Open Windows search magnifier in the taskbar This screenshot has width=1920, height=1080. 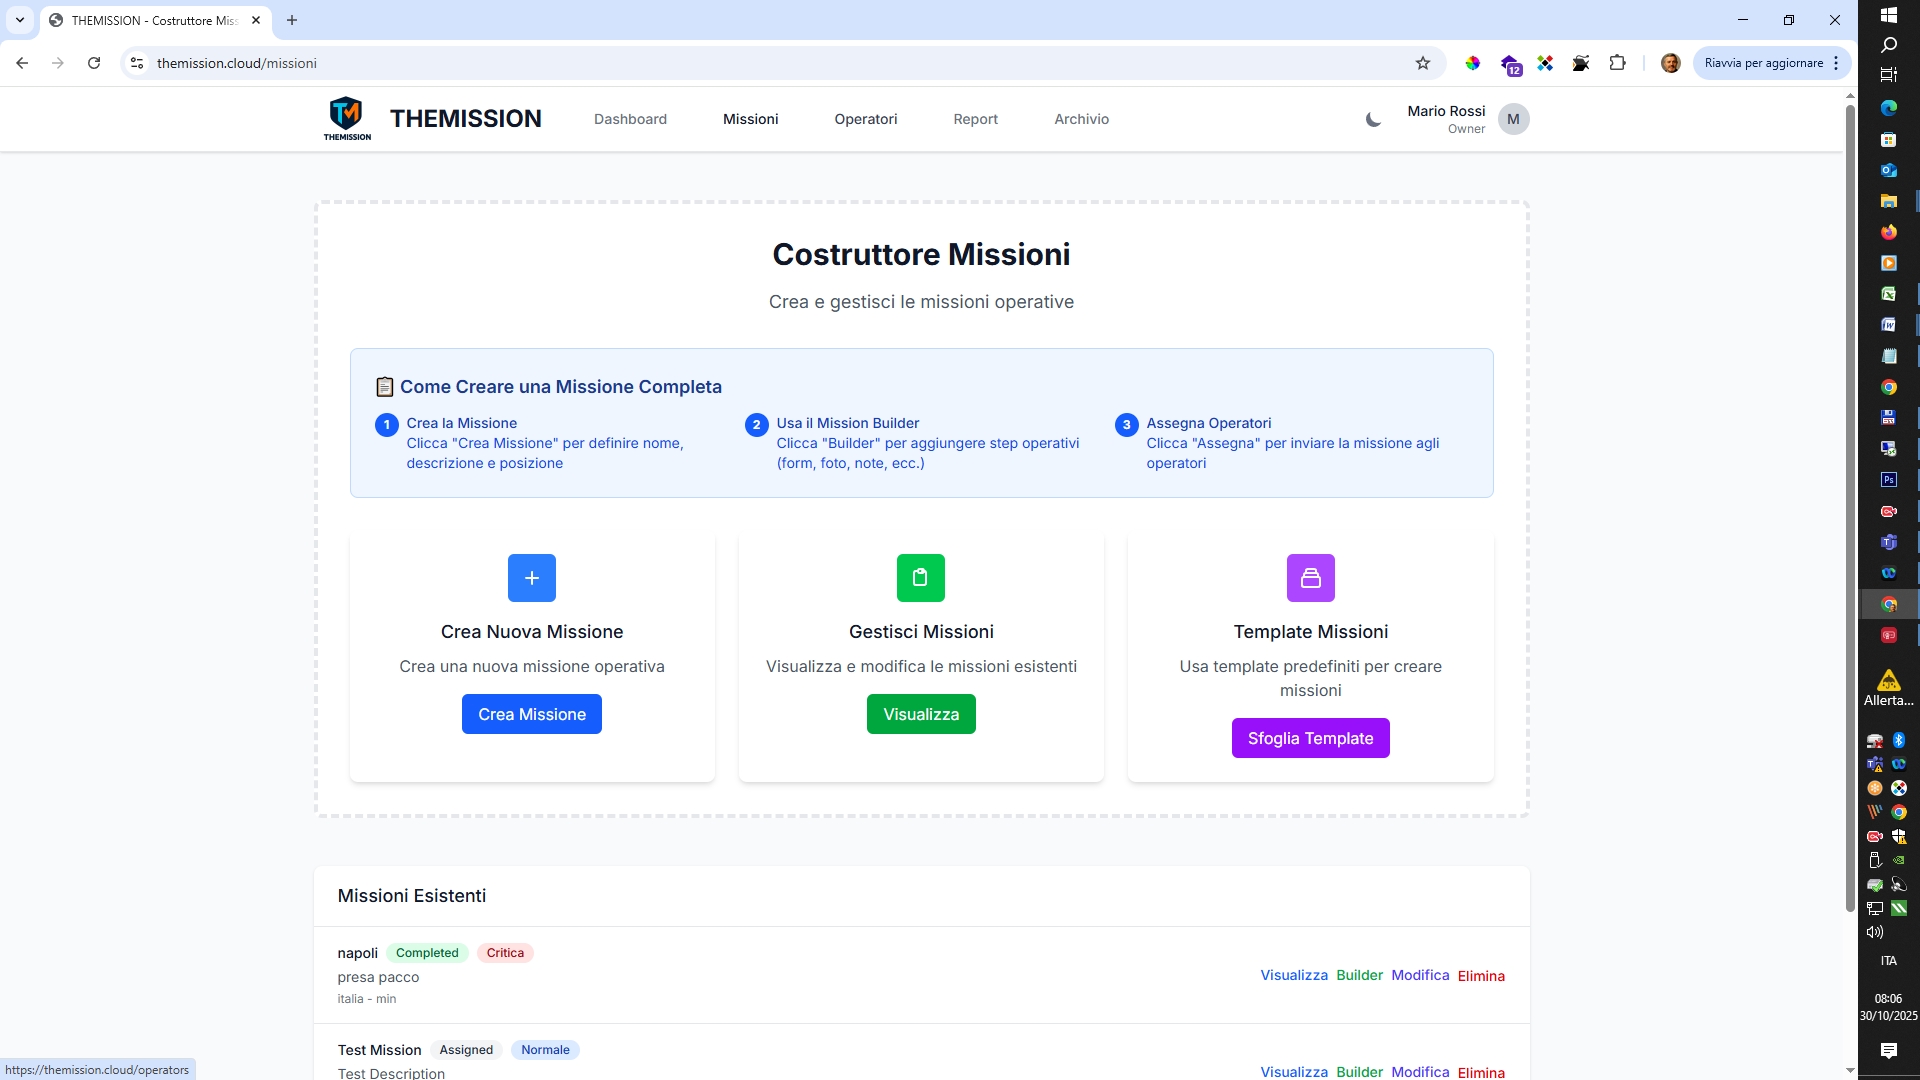click(x=1888, y=45)
